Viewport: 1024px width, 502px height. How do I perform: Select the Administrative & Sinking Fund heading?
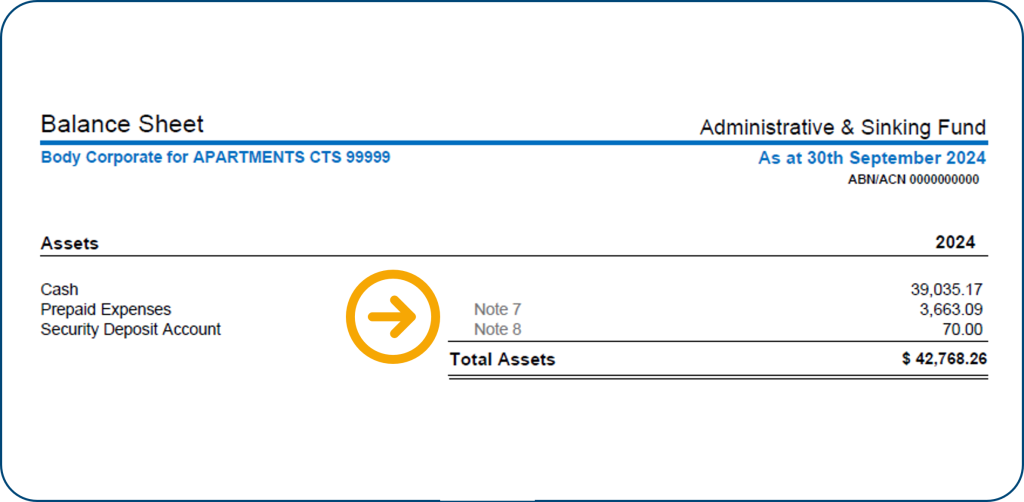tap(842, 128)
